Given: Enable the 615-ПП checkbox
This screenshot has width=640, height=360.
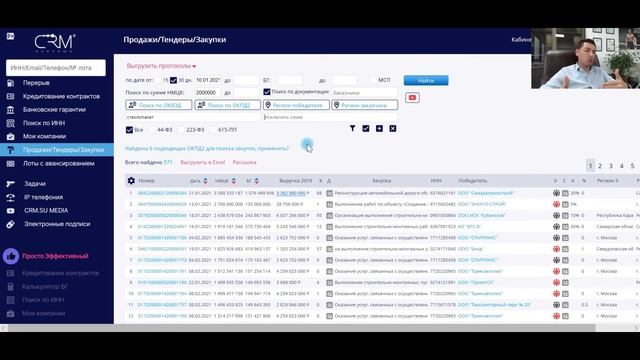Looking at the screenshot, I should coord(213,130).
